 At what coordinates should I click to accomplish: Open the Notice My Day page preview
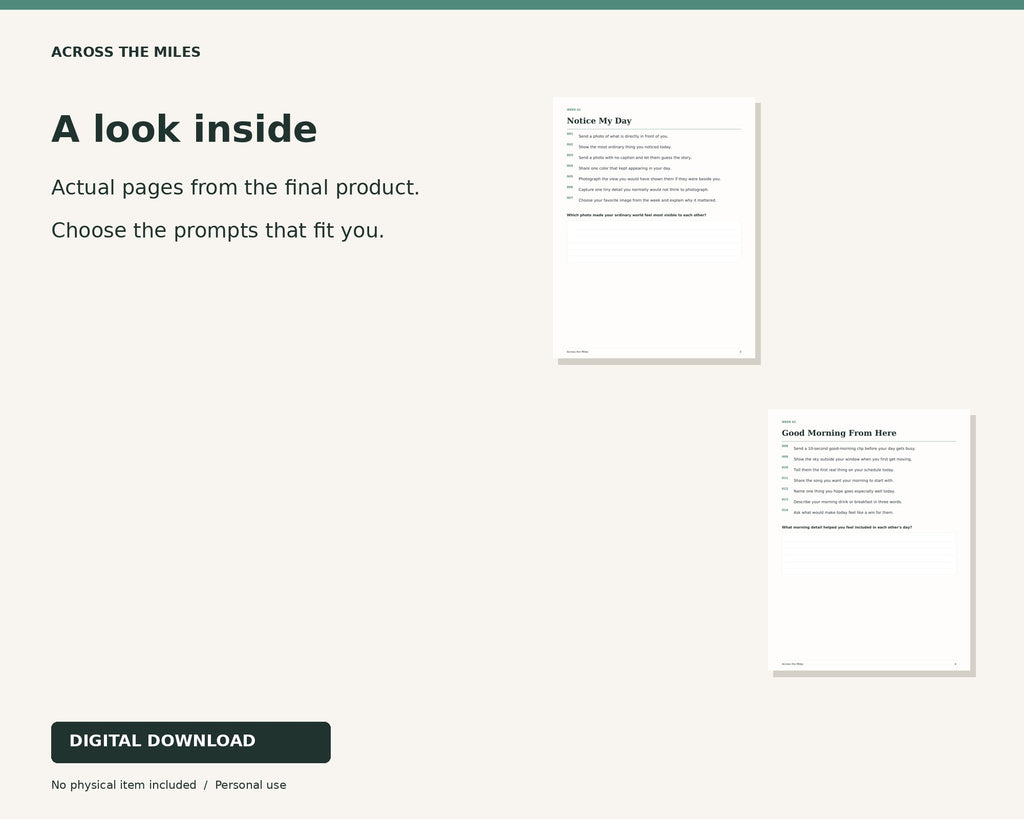coord(654,228)
